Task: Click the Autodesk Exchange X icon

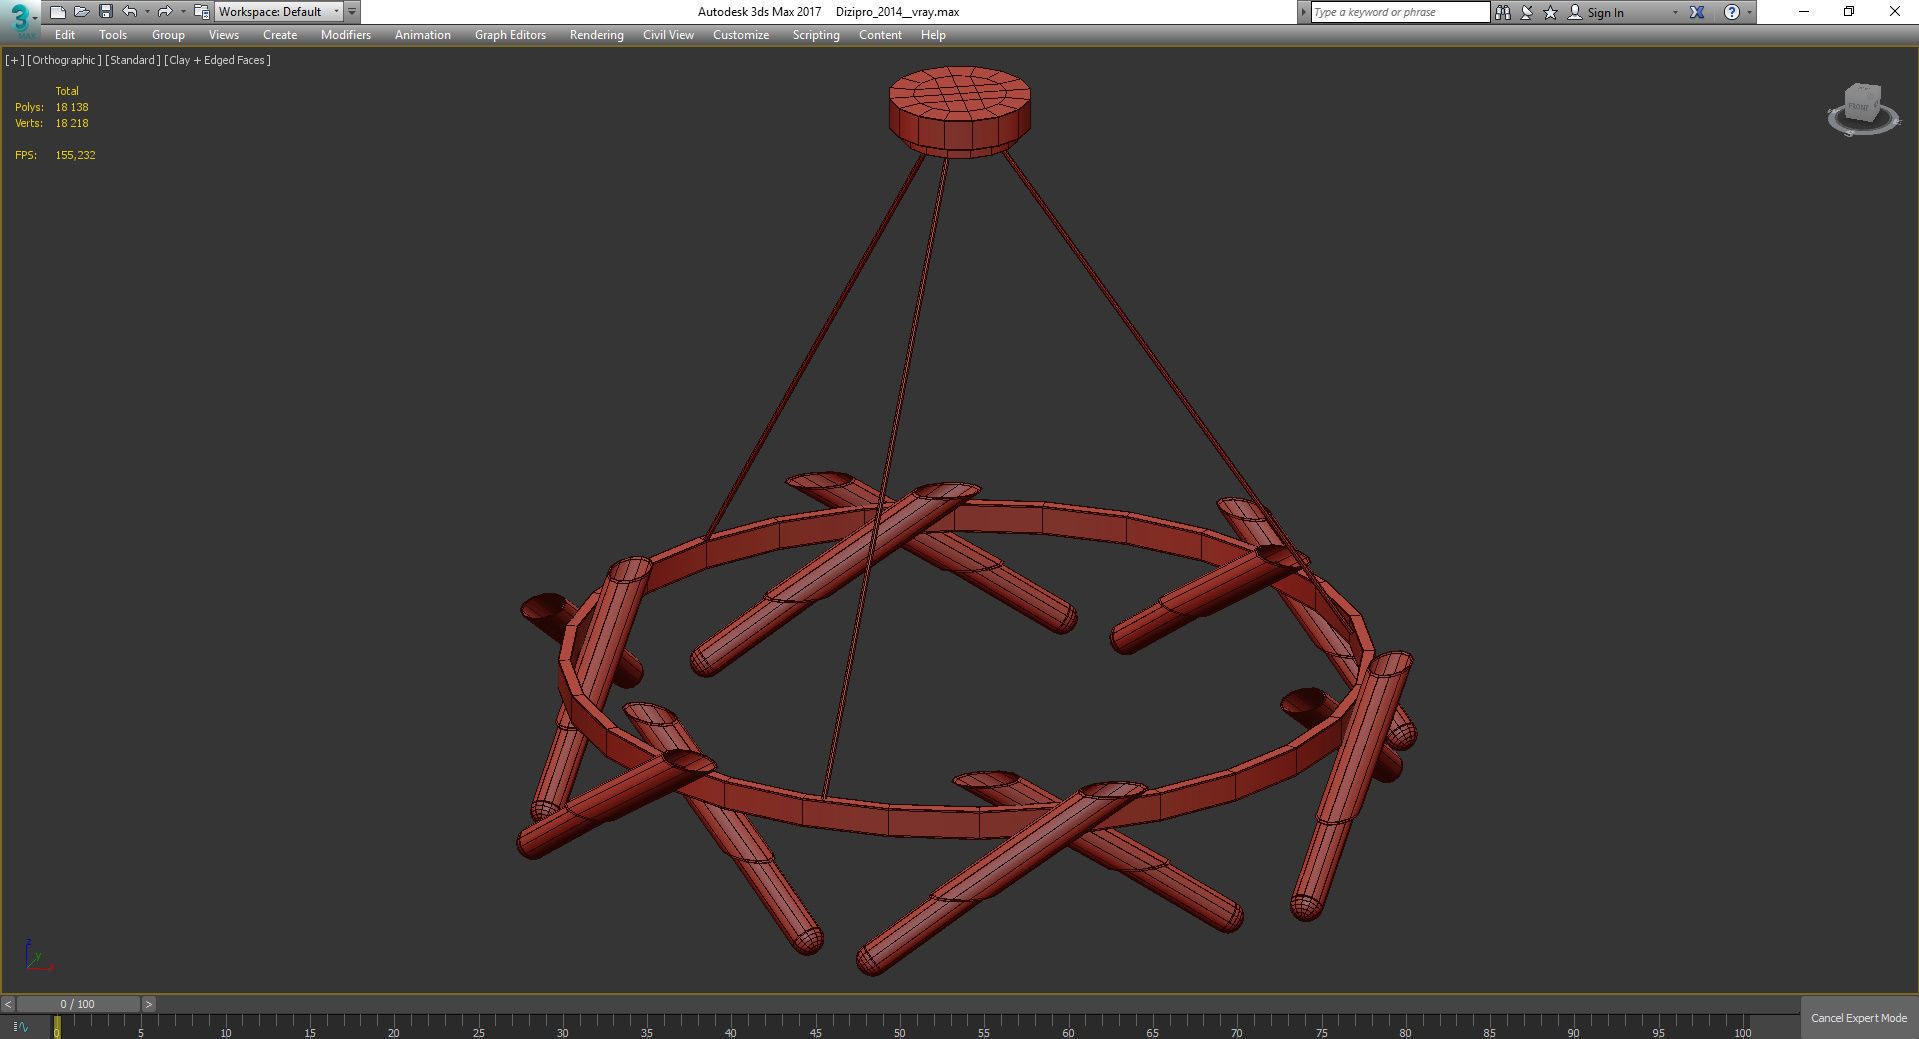Action: [x=1697, y=12]
